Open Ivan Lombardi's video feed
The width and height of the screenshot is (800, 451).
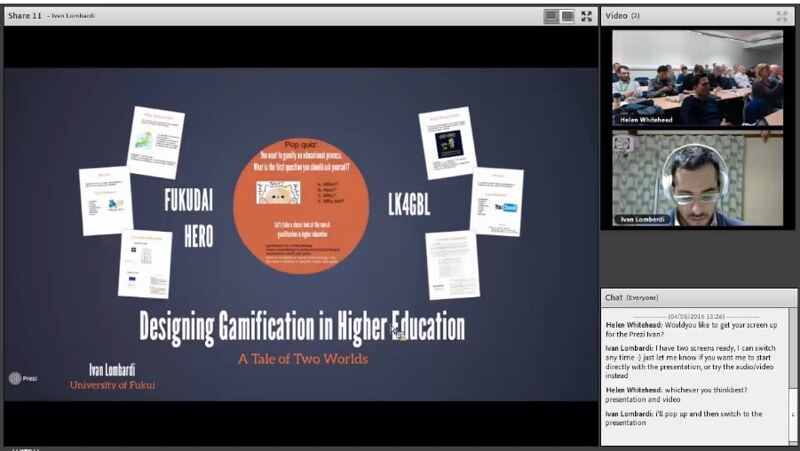[697, 178]
